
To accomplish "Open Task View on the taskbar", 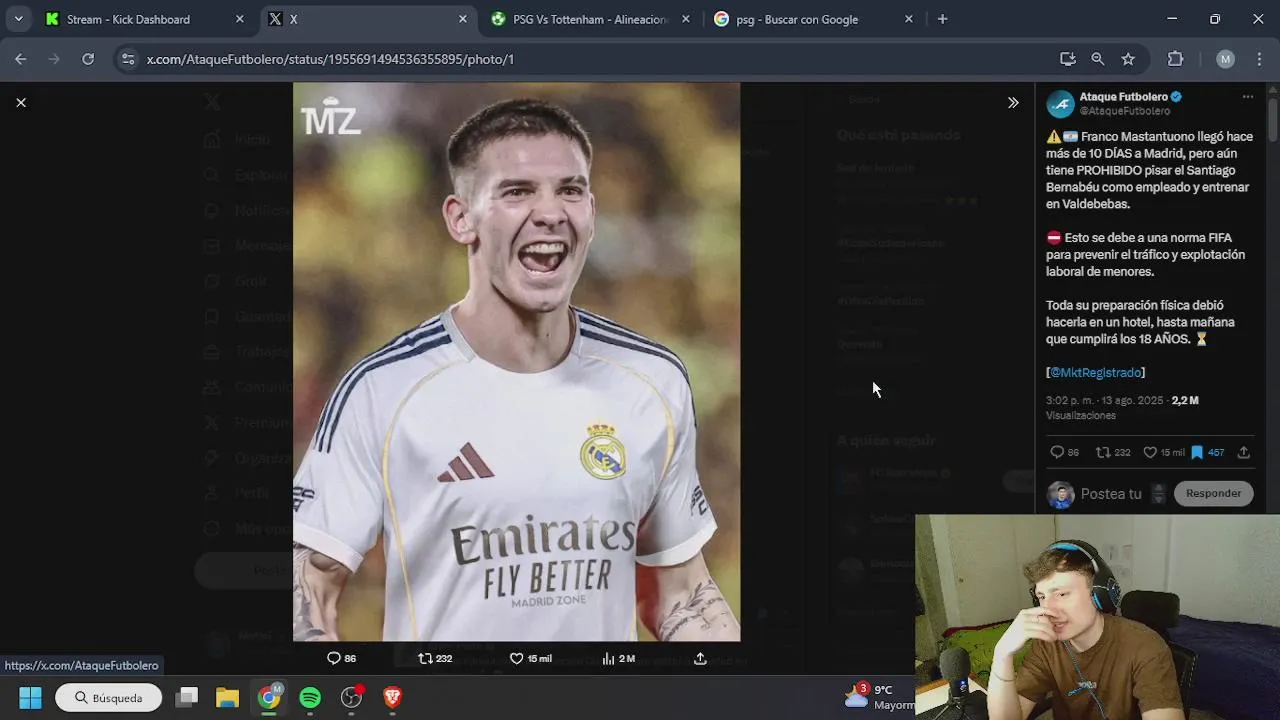I will tap(186, 697).
